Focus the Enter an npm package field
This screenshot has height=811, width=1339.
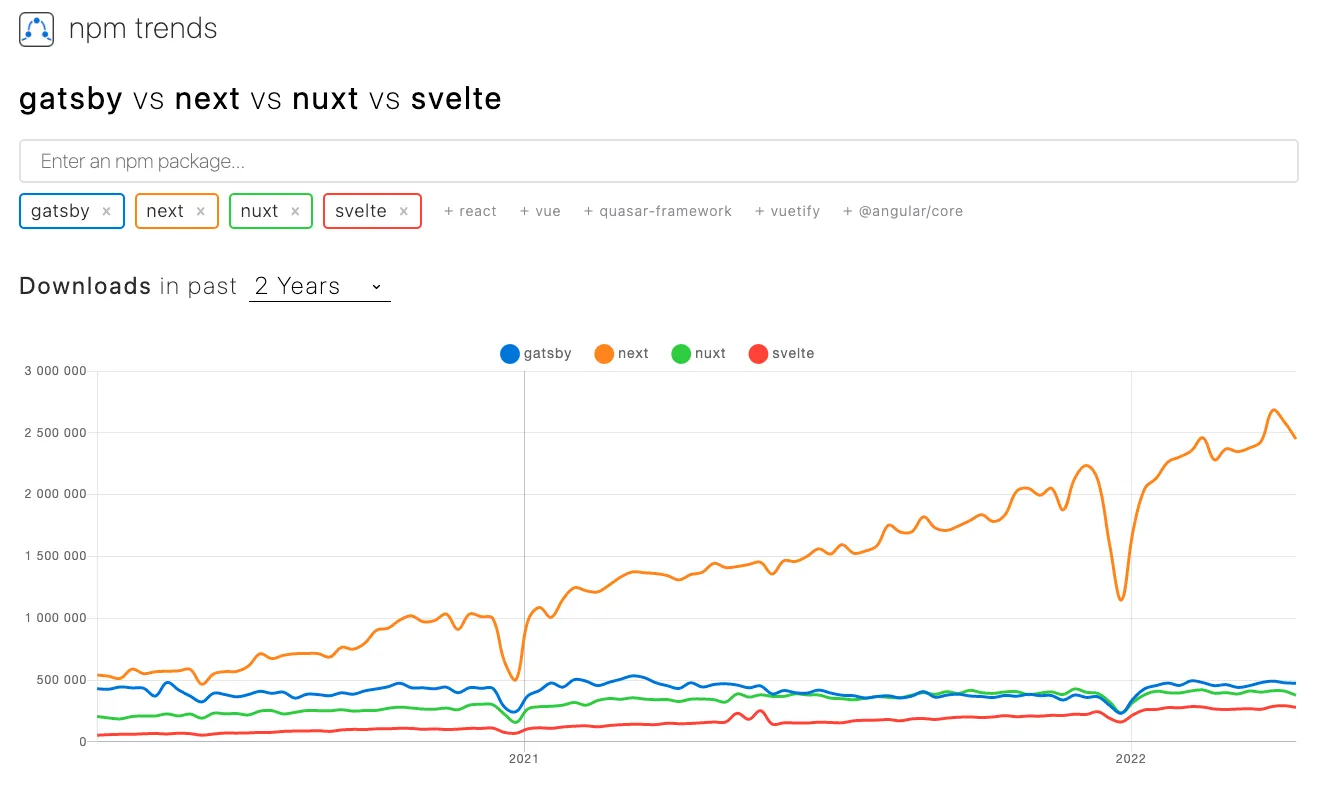tap(658, 161)
